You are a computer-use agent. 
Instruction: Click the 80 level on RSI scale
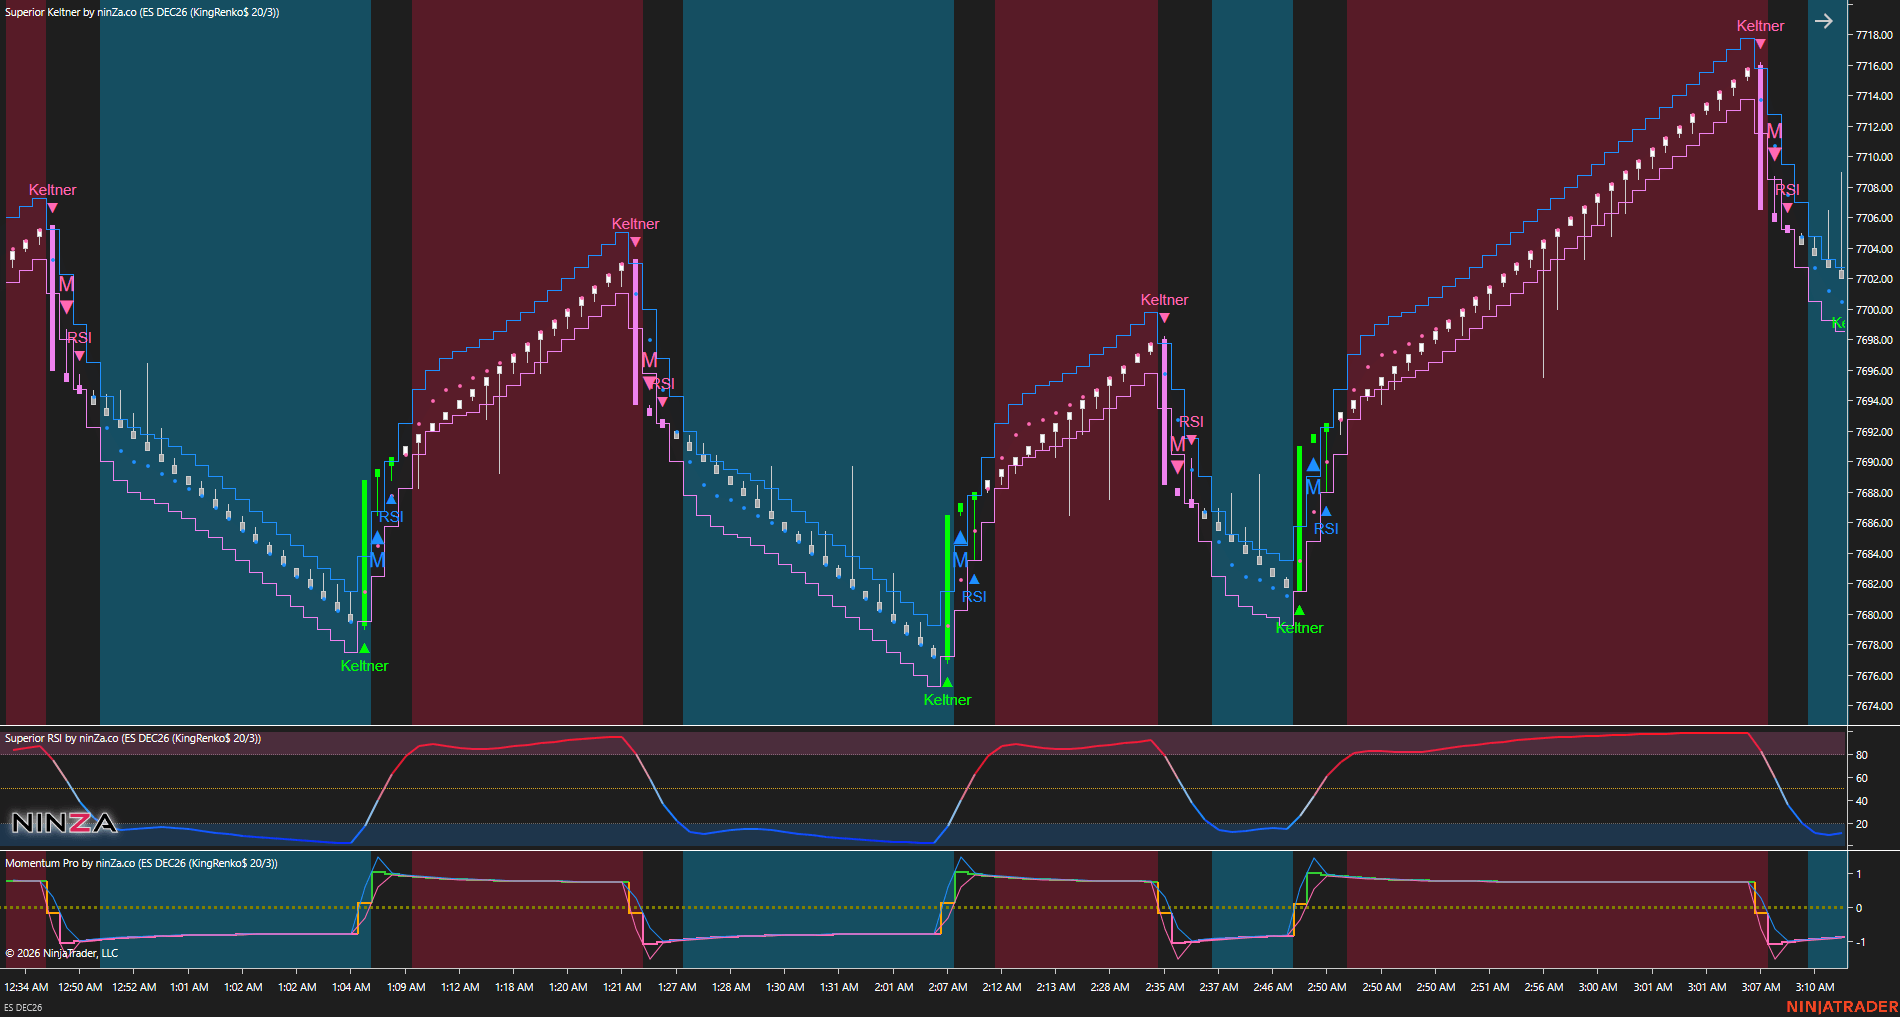click(x=1862, y=755)
